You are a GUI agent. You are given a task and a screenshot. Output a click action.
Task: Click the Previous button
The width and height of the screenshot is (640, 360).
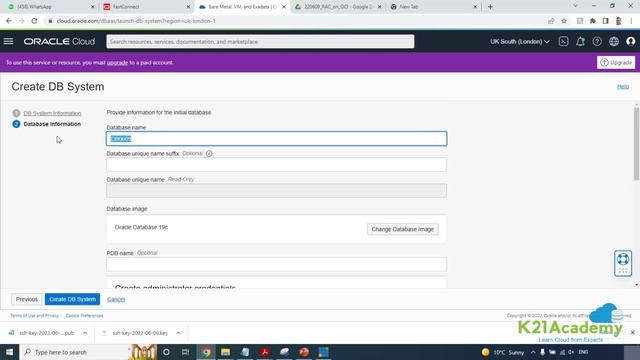(27, 299)
